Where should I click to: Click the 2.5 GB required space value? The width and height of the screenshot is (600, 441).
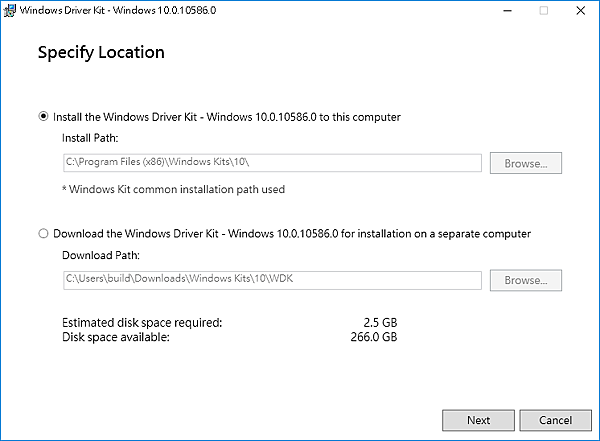(x=379, y=323)
